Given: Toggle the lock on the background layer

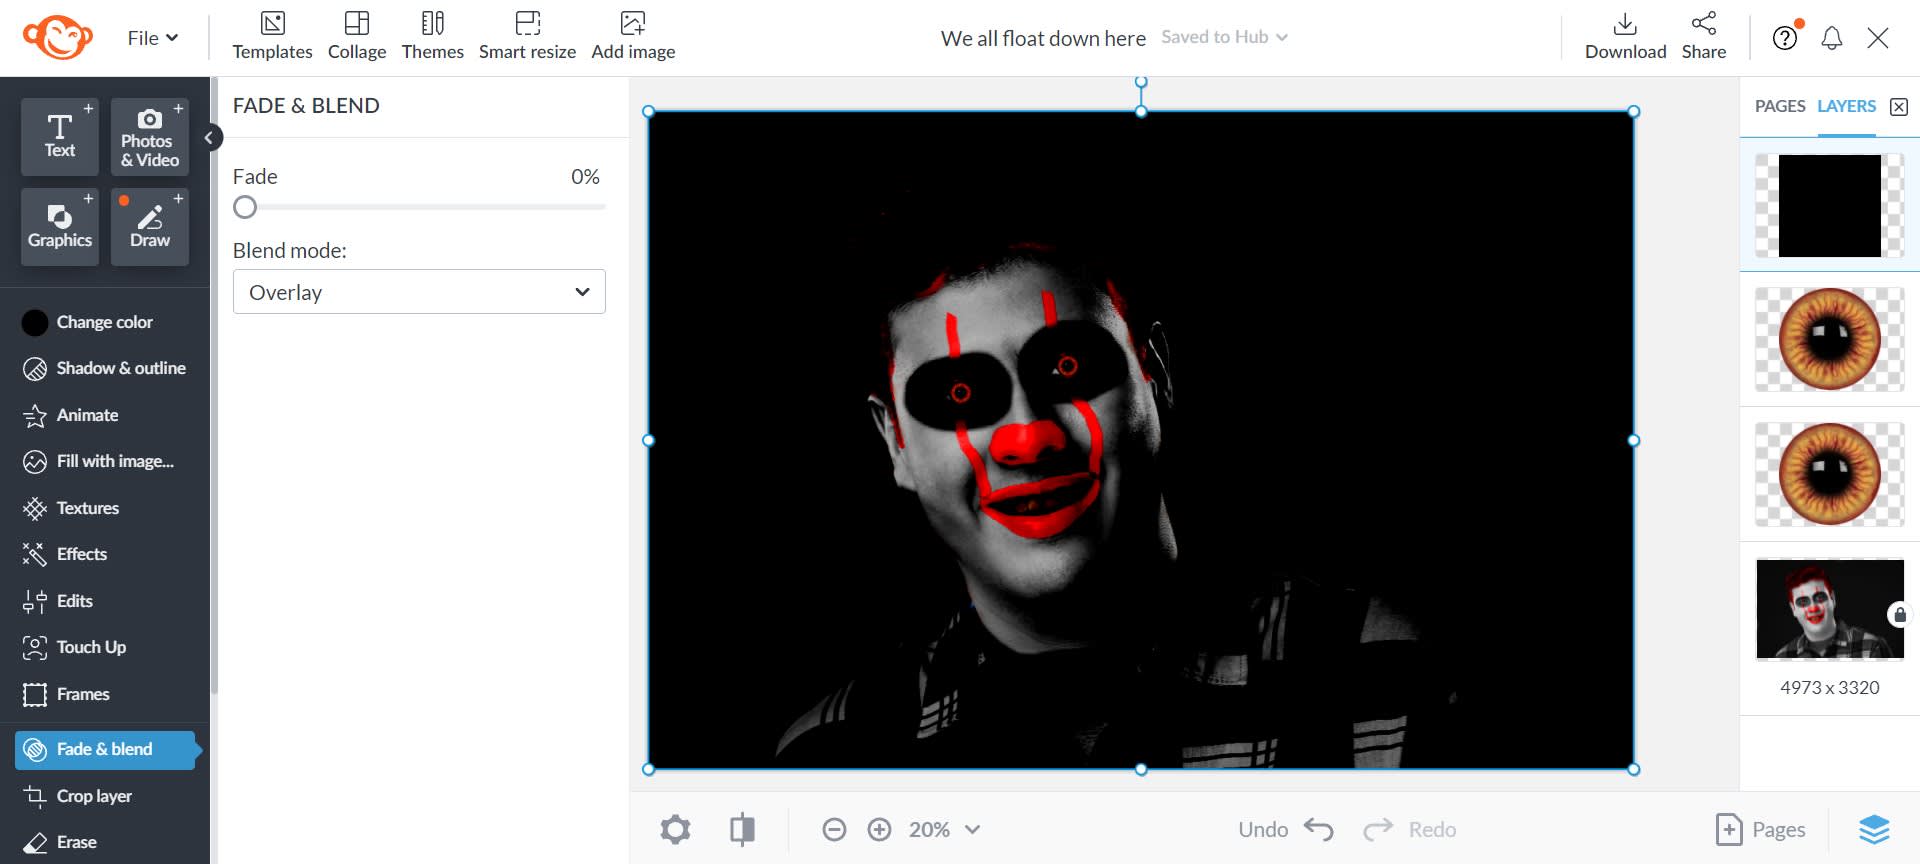Looking at the screenshot, I should pyautogui.click(x=1899, y=614).
